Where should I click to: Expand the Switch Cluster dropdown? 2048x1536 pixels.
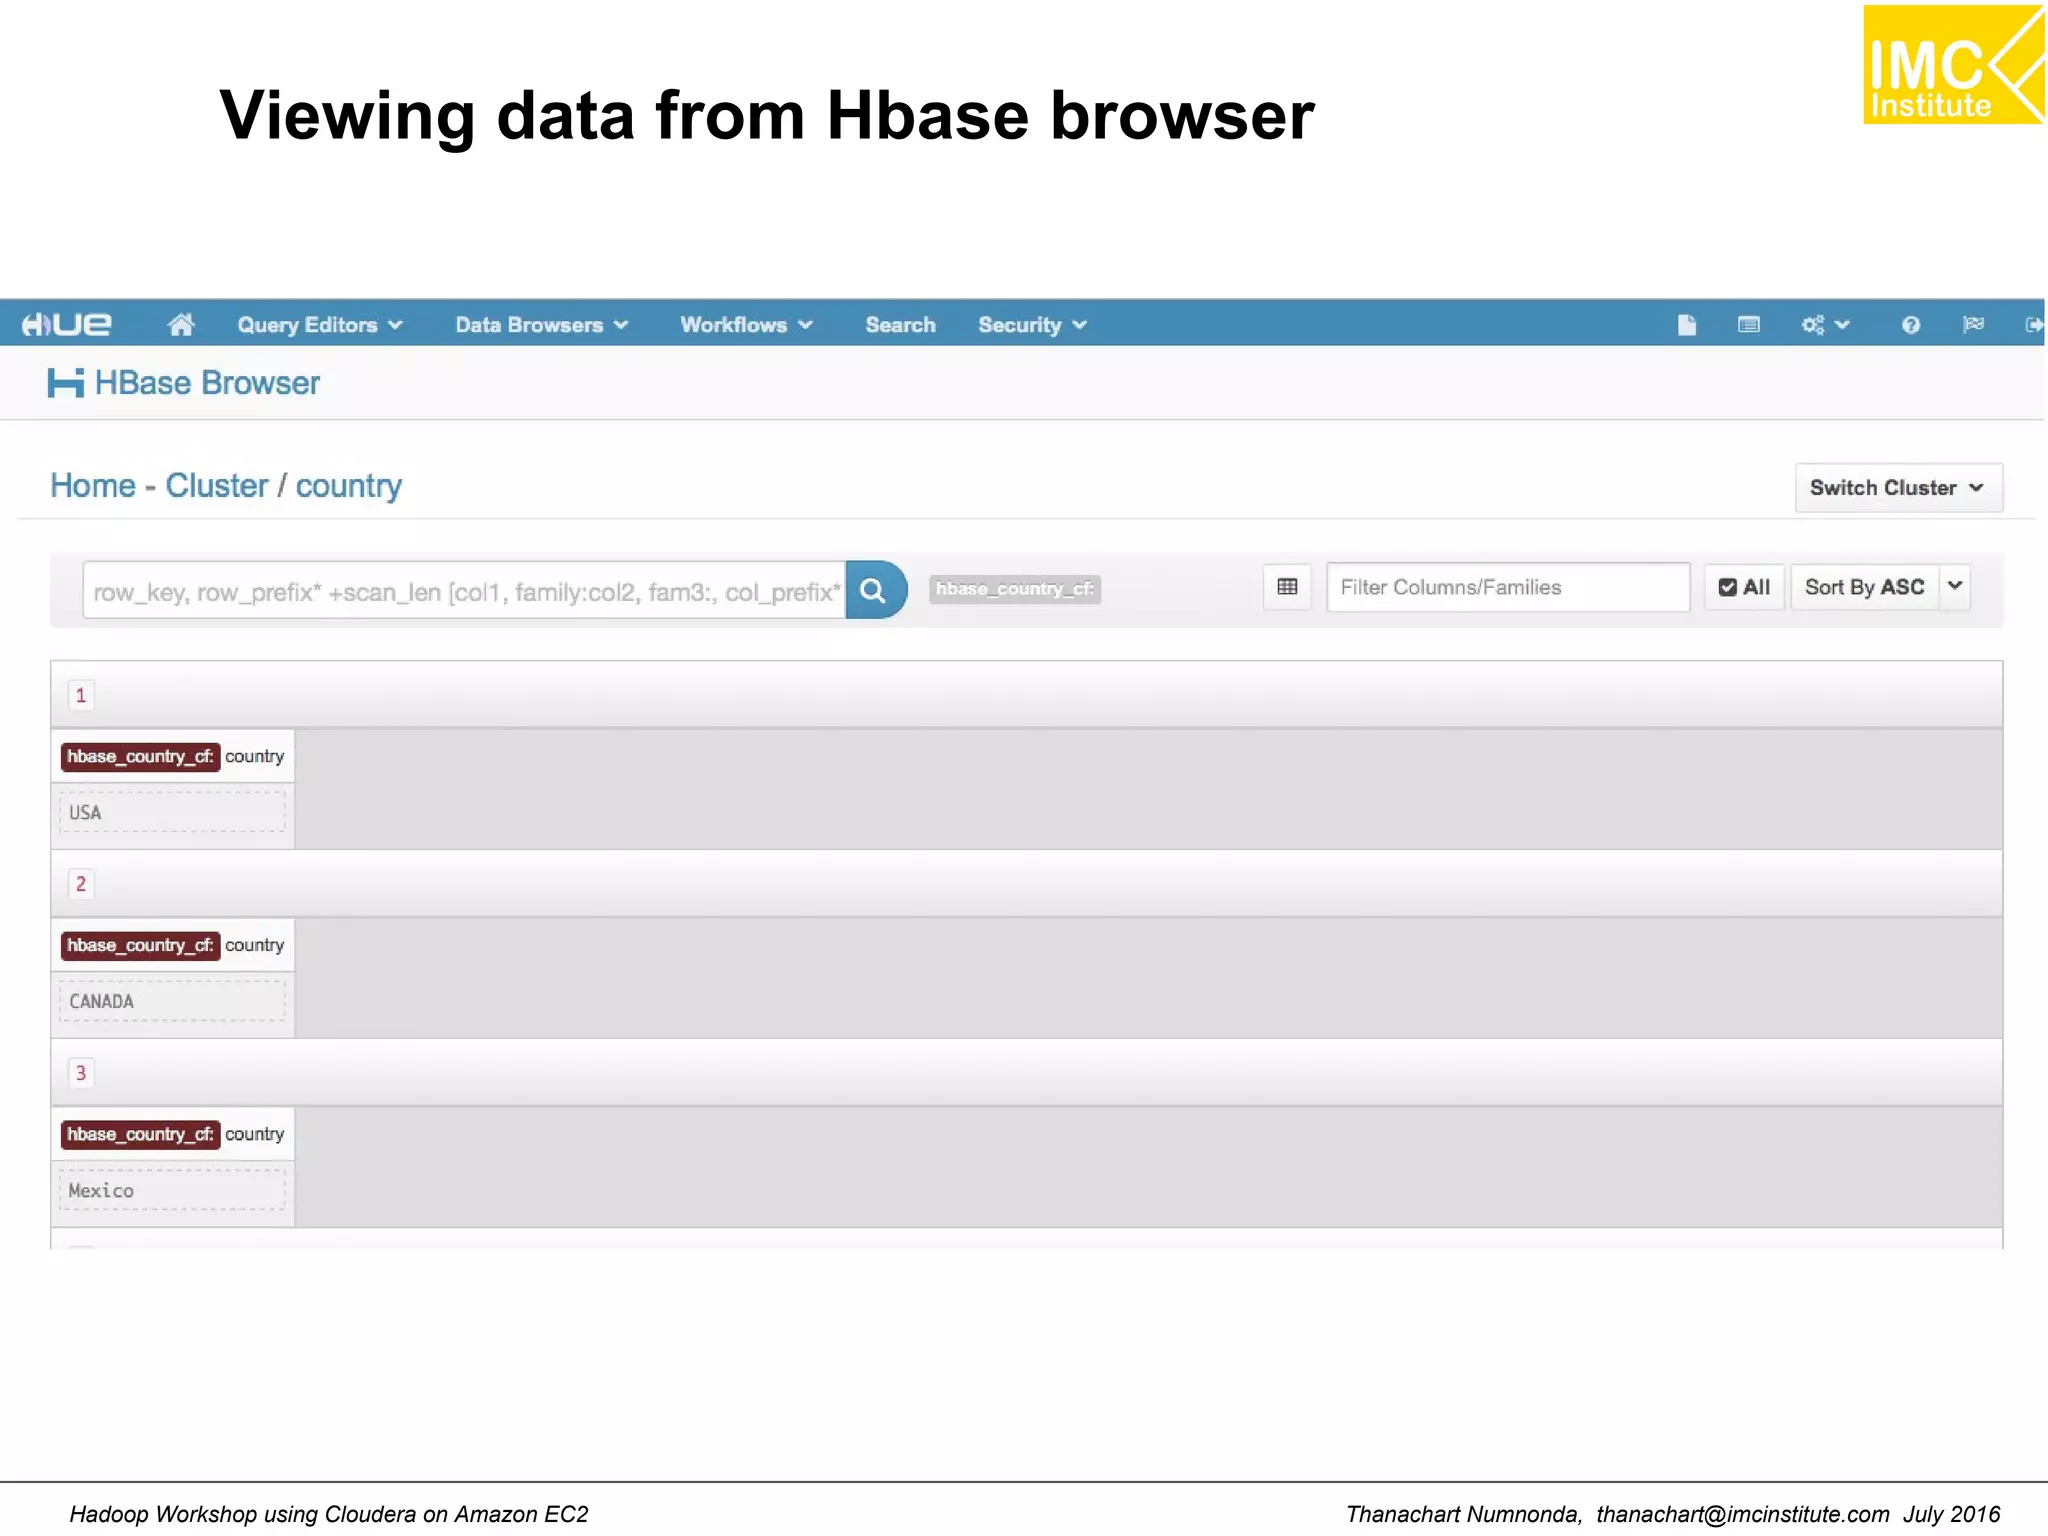click(1898, 487)
